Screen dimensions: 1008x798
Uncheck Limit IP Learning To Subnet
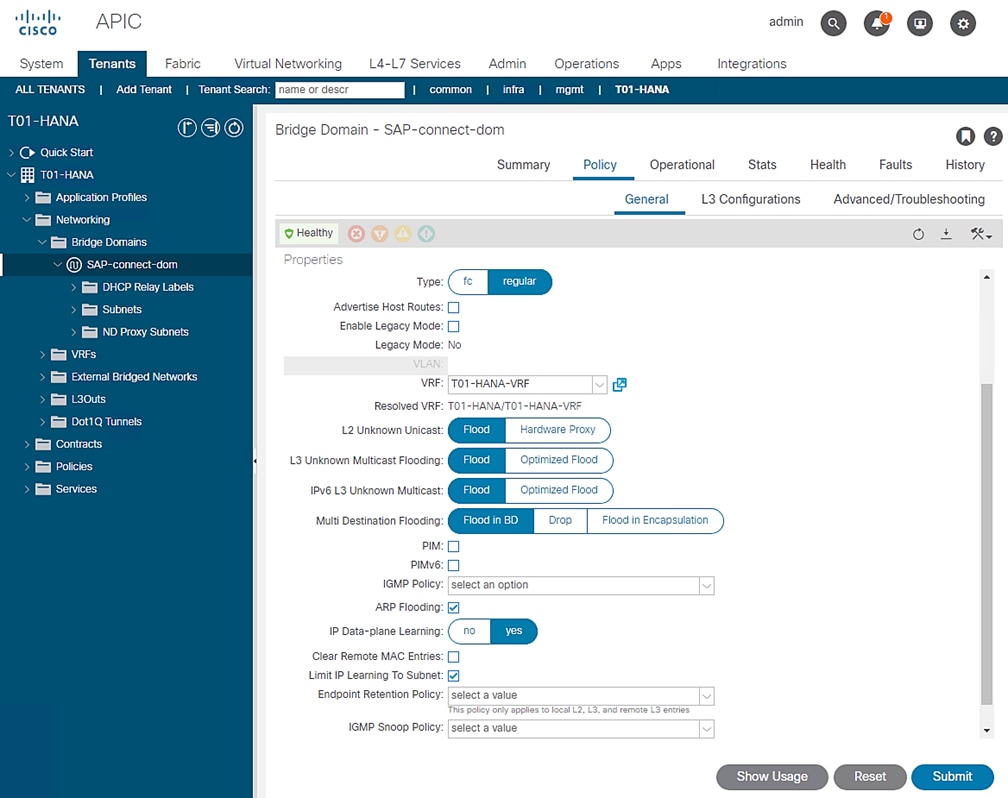(x=453, y=675)
